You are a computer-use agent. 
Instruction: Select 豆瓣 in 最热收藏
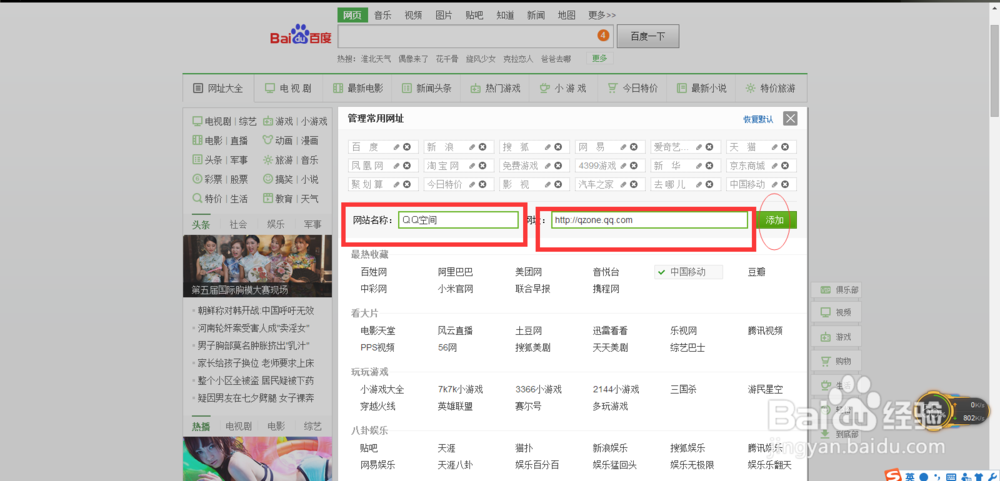[x=756, y=272]
